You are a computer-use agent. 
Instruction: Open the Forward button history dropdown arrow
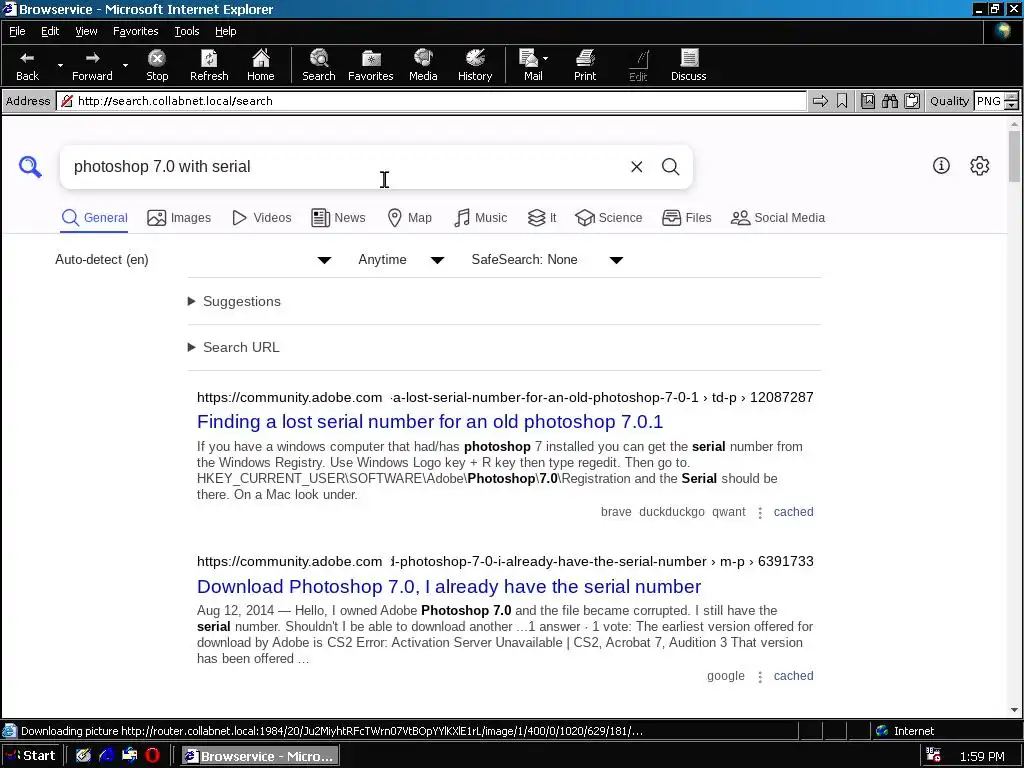(x=125, y=65)
